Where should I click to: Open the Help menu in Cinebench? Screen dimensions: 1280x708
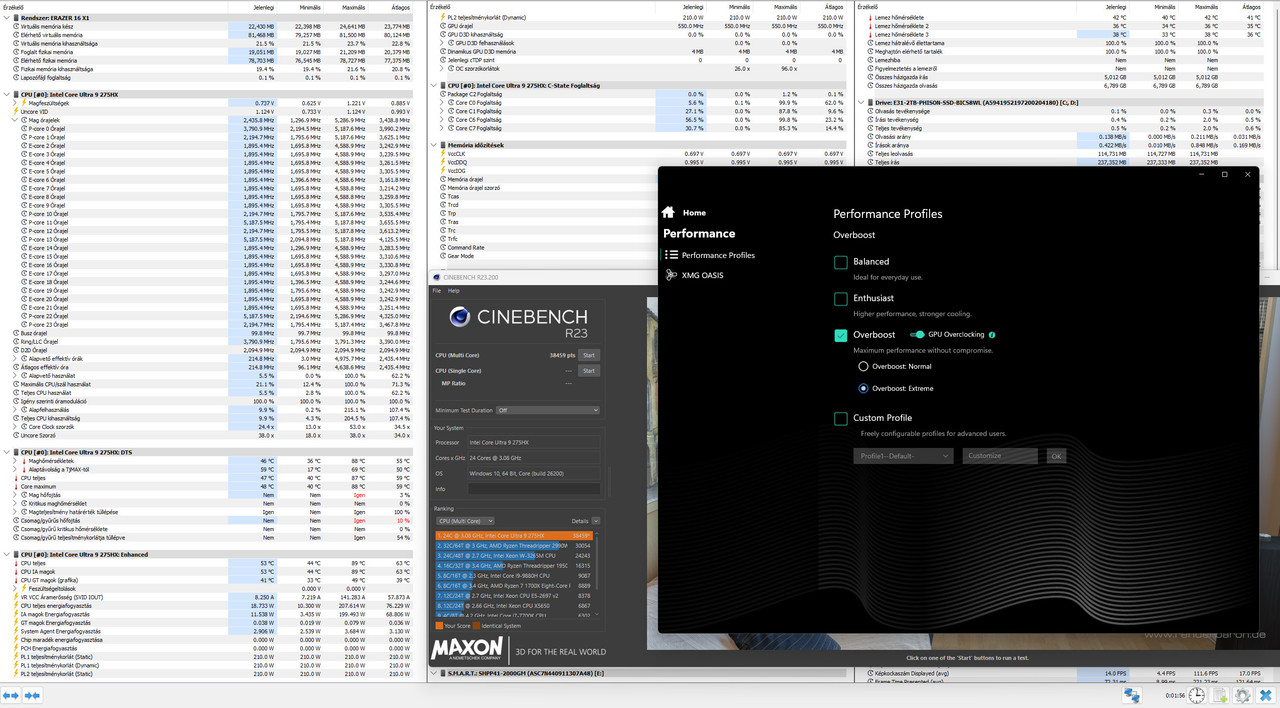coord(454,291)
